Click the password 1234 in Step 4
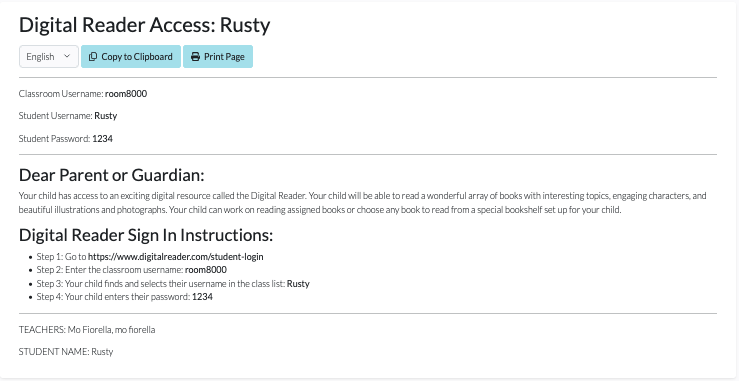The height and width of the screenshot is (381, 739). 202,297
